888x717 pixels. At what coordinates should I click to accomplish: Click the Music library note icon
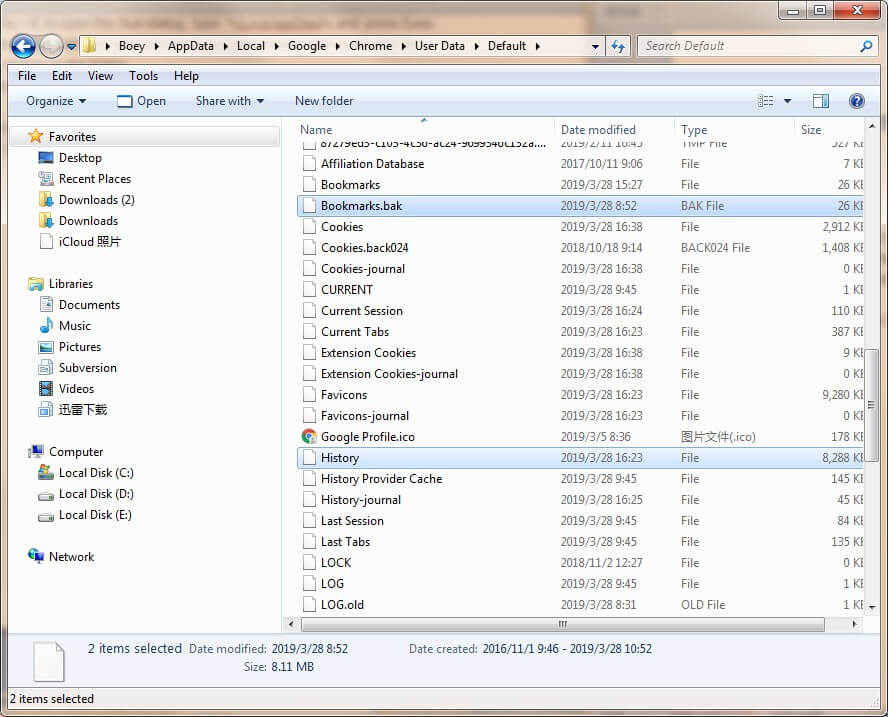tap(46, 326)
